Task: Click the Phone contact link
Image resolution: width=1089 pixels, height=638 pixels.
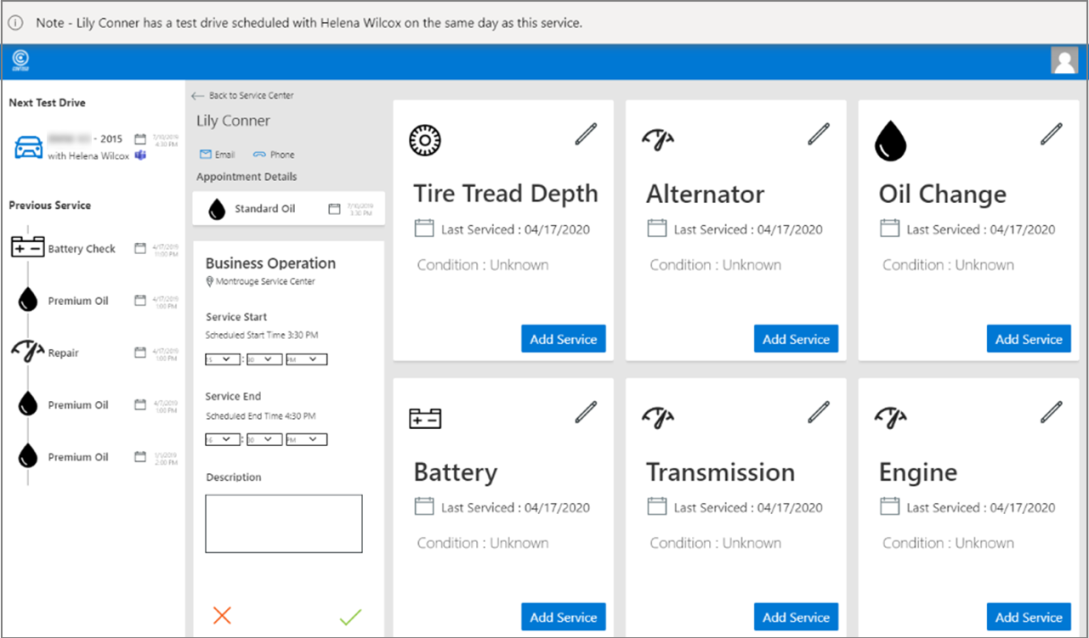Action: (274, 154)
